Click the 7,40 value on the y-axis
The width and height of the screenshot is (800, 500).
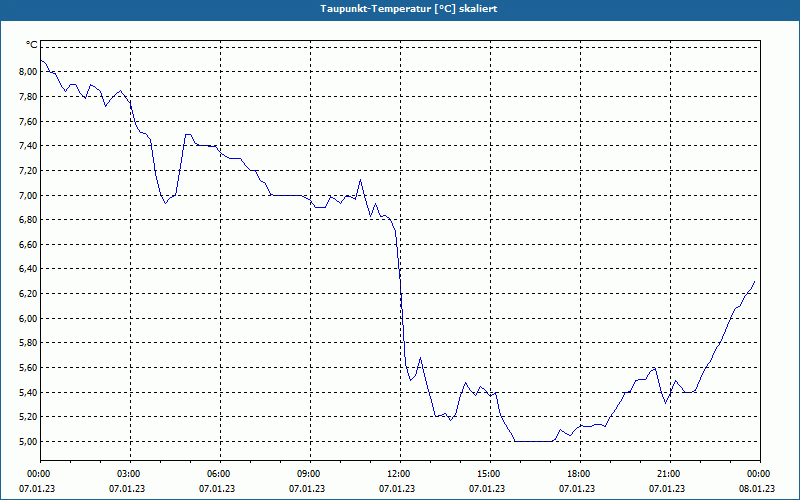click(x=28, y=146)
